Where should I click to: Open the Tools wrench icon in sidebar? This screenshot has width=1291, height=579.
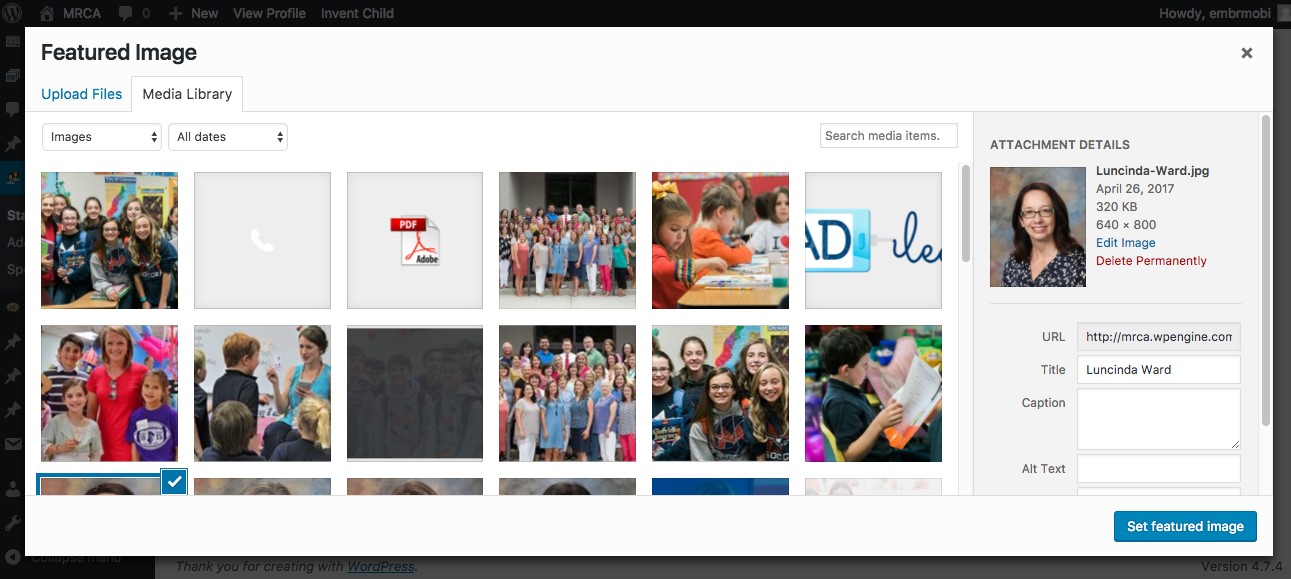click(x=13, y=523)
